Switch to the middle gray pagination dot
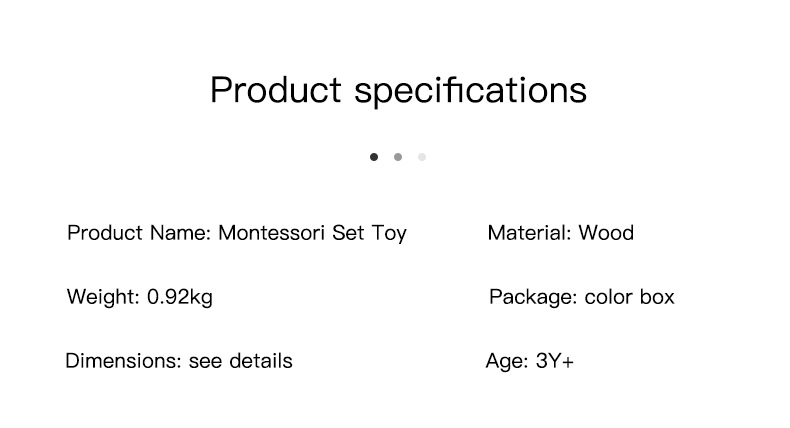790x428 pixels. pyautogui.click(x=398, y=157)
